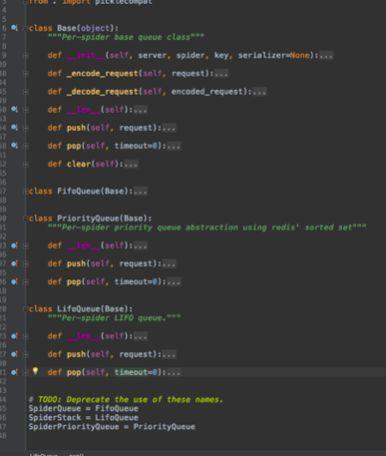Expand the fold marker for Base push

click(x=26, y=128)
